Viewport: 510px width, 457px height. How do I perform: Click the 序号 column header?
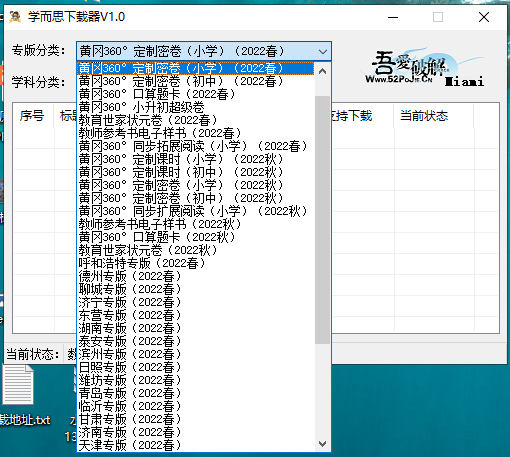point(32,116)
